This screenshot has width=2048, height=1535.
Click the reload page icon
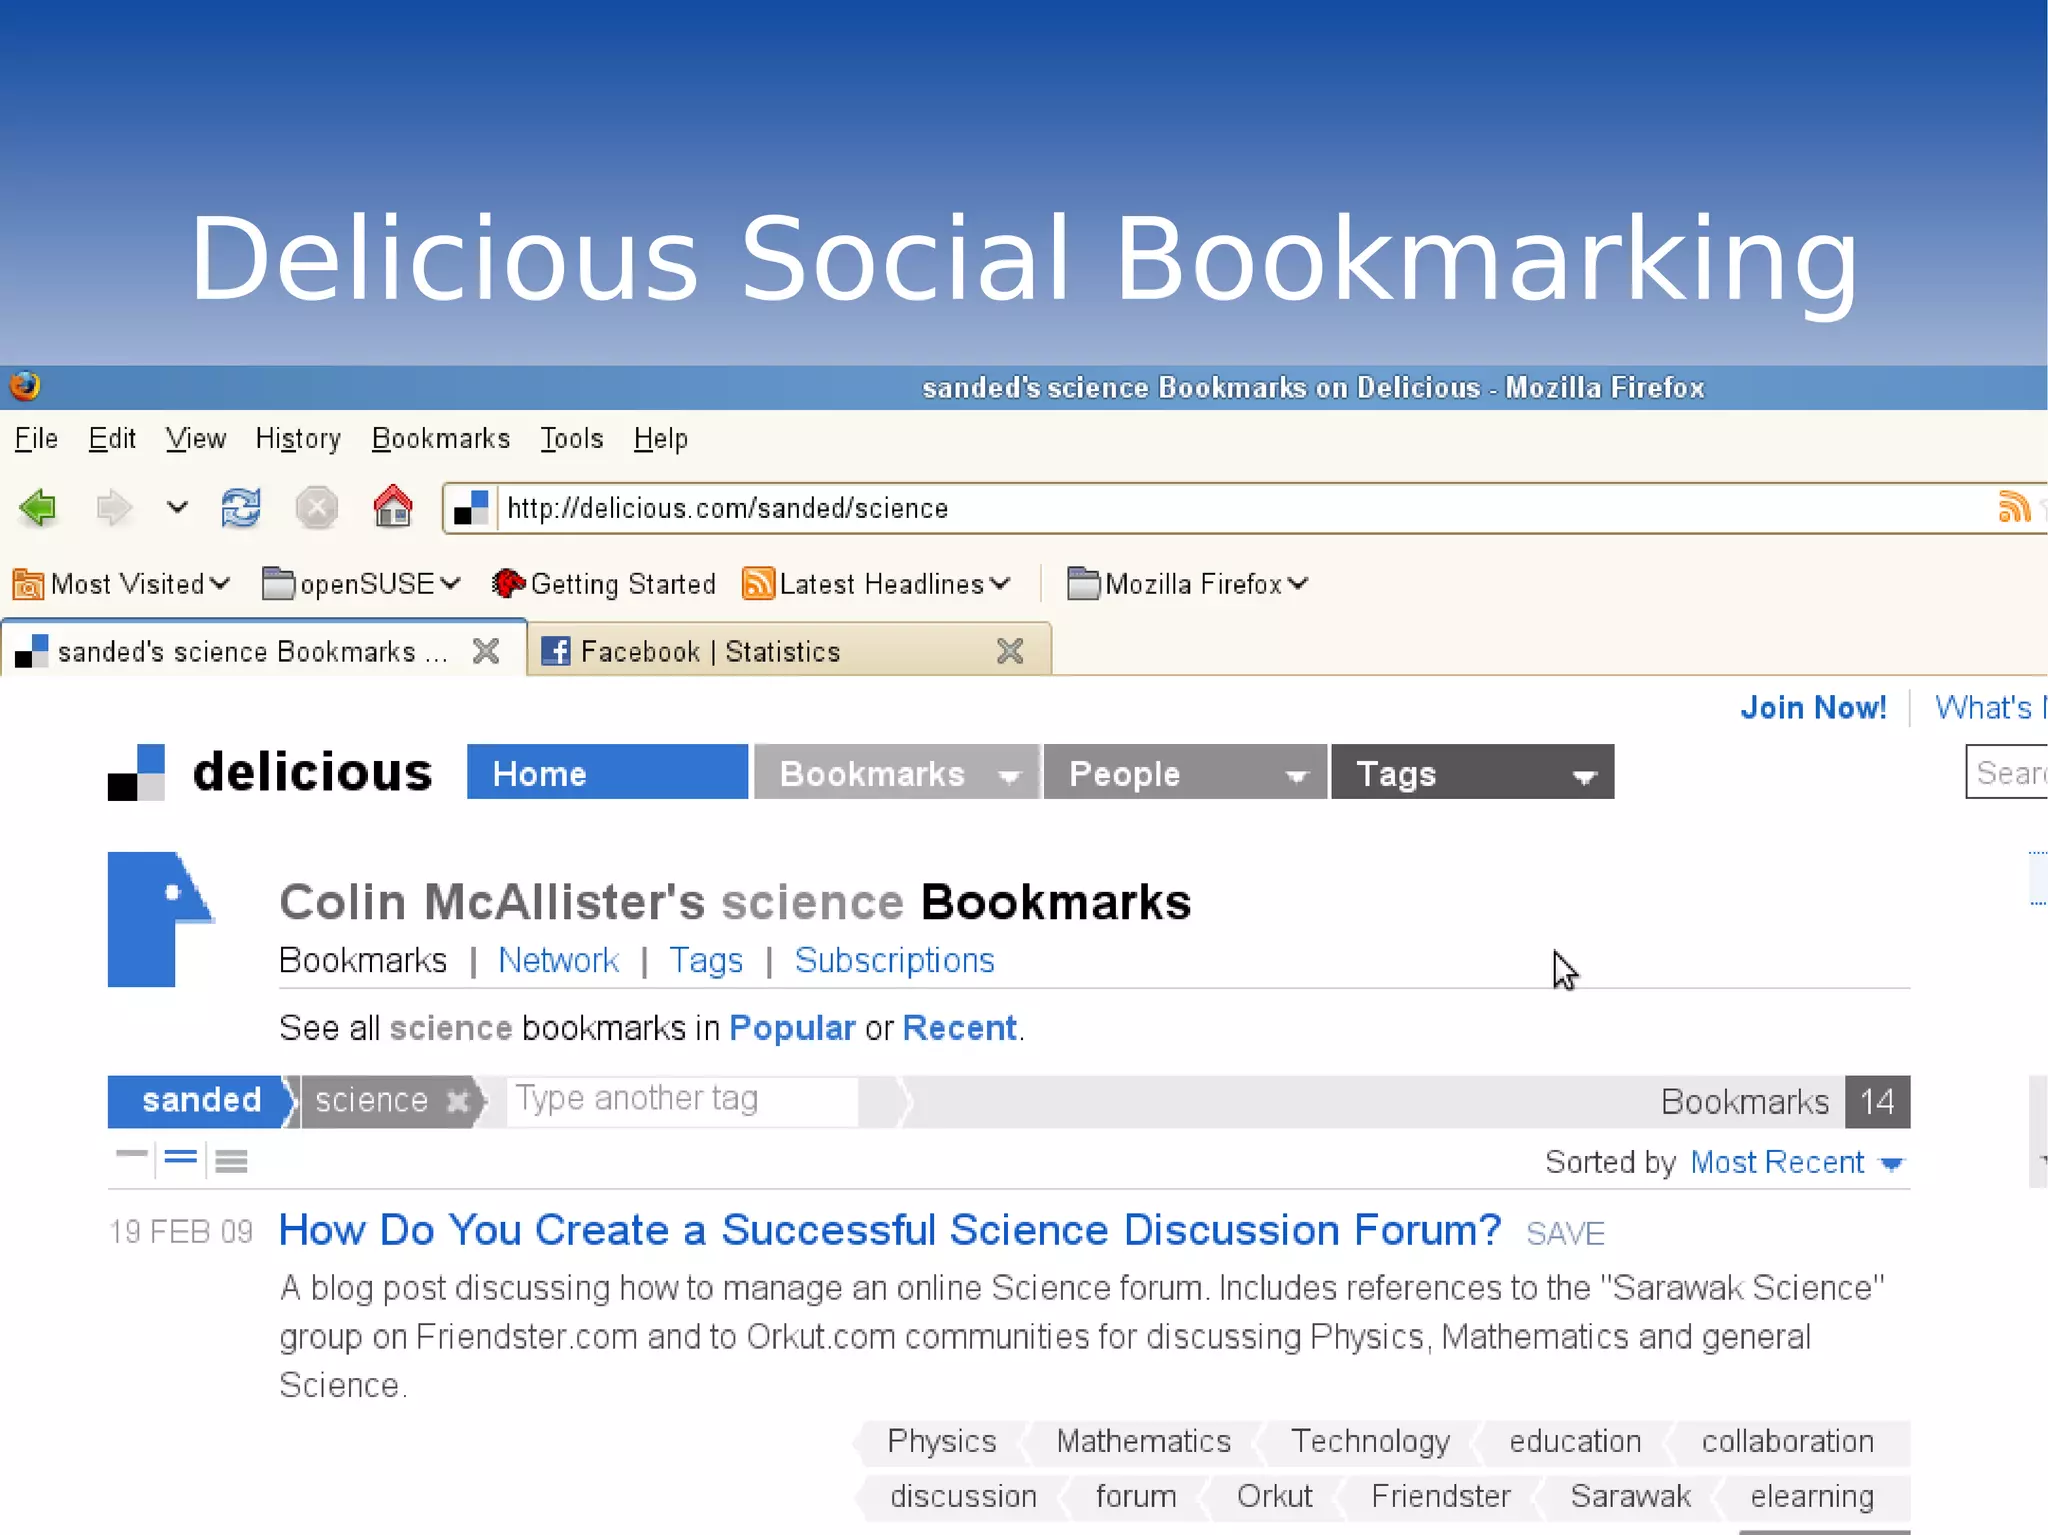pyautogui.click(x=241, y=508)
